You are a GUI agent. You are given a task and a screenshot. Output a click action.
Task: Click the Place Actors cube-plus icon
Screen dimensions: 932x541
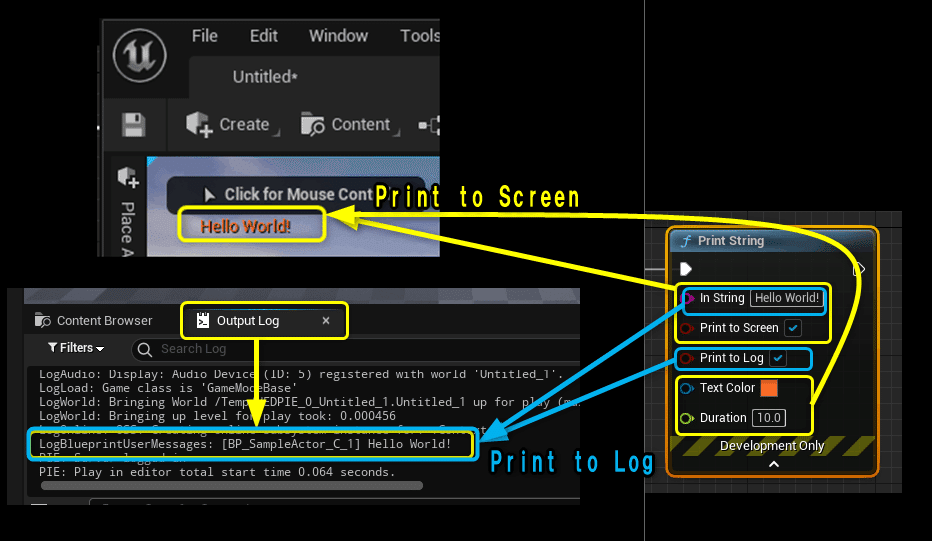[128, 177]
